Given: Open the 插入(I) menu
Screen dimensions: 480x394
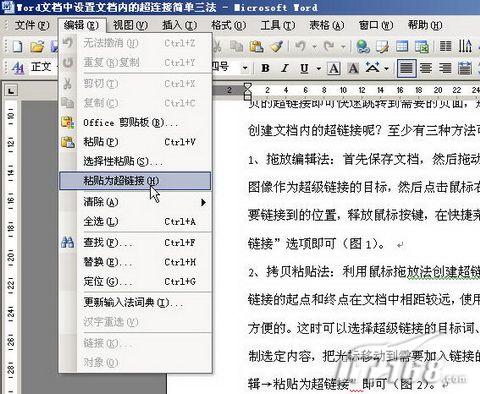Looking at the screenshot, I should pos(179,25).
